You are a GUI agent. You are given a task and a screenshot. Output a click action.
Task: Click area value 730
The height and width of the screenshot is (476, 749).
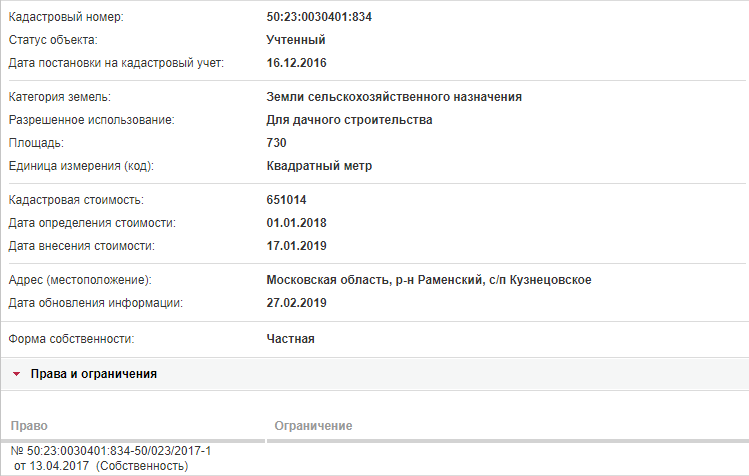pos(276,143)
